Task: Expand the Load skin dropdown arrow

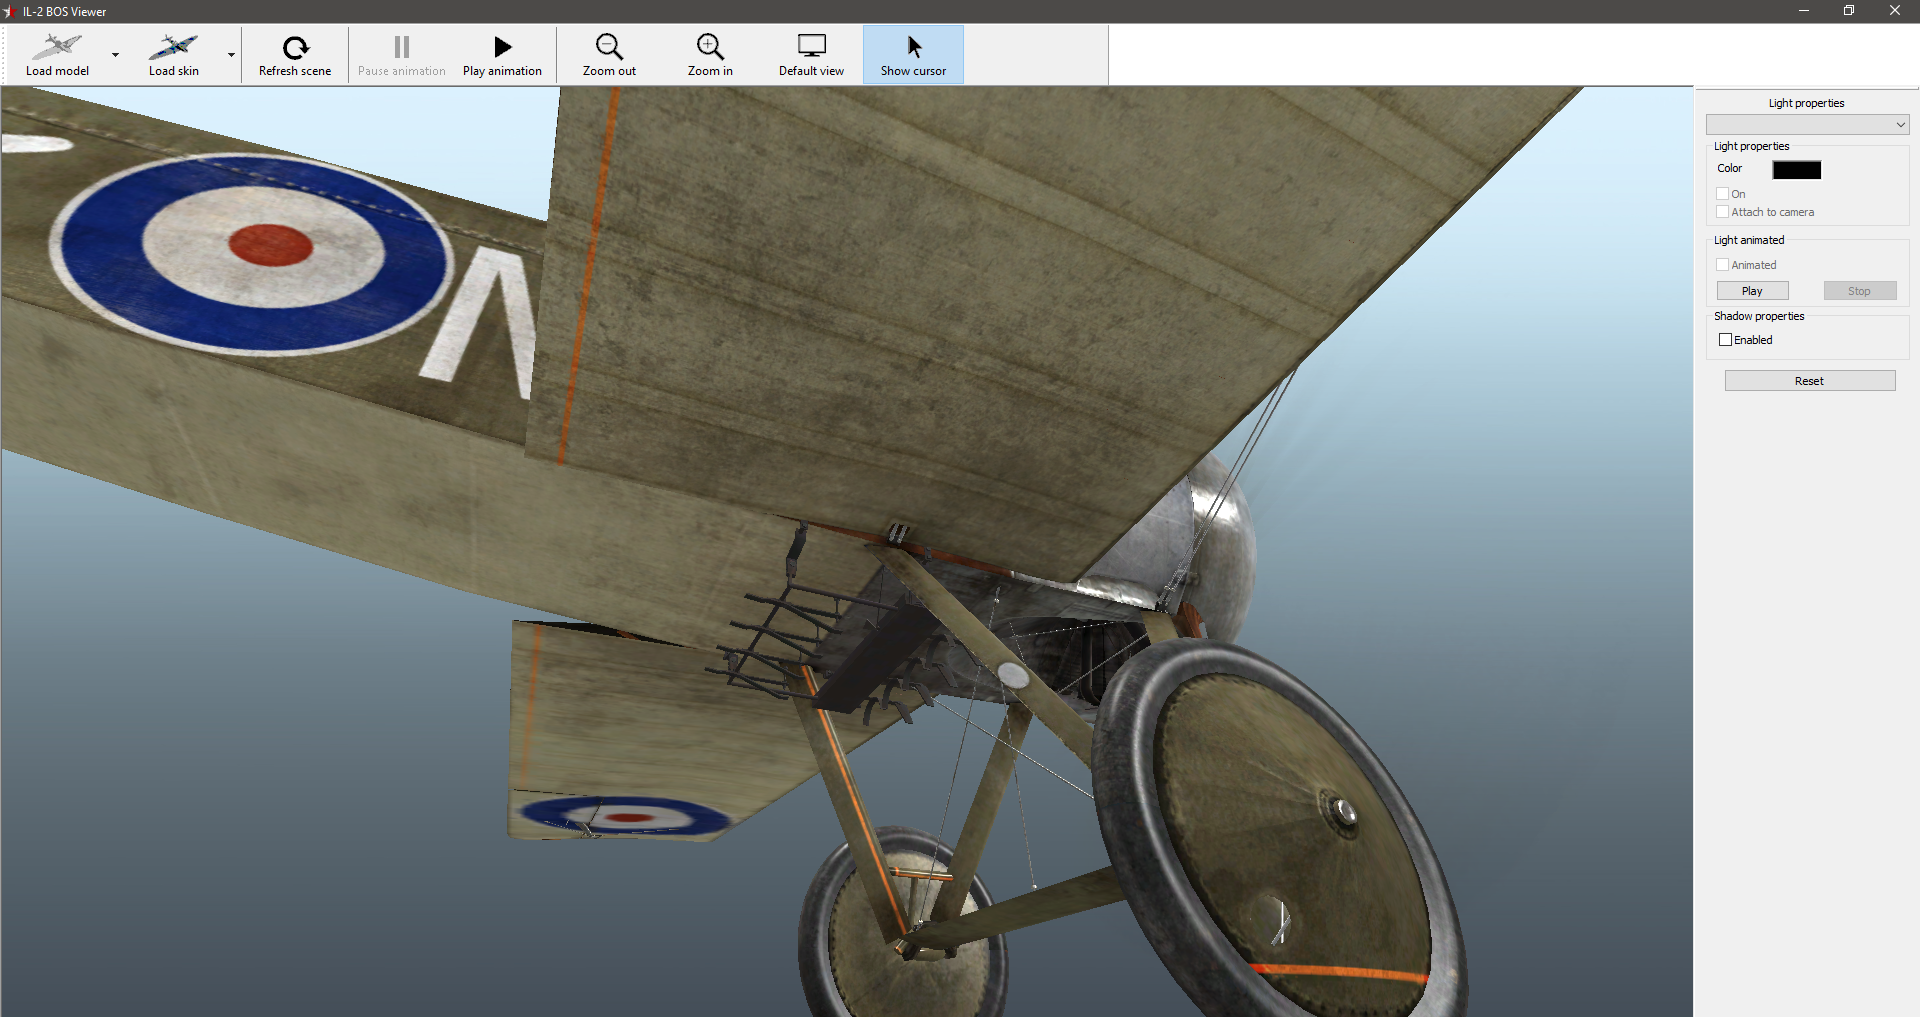Action: (x=231, y=55)
